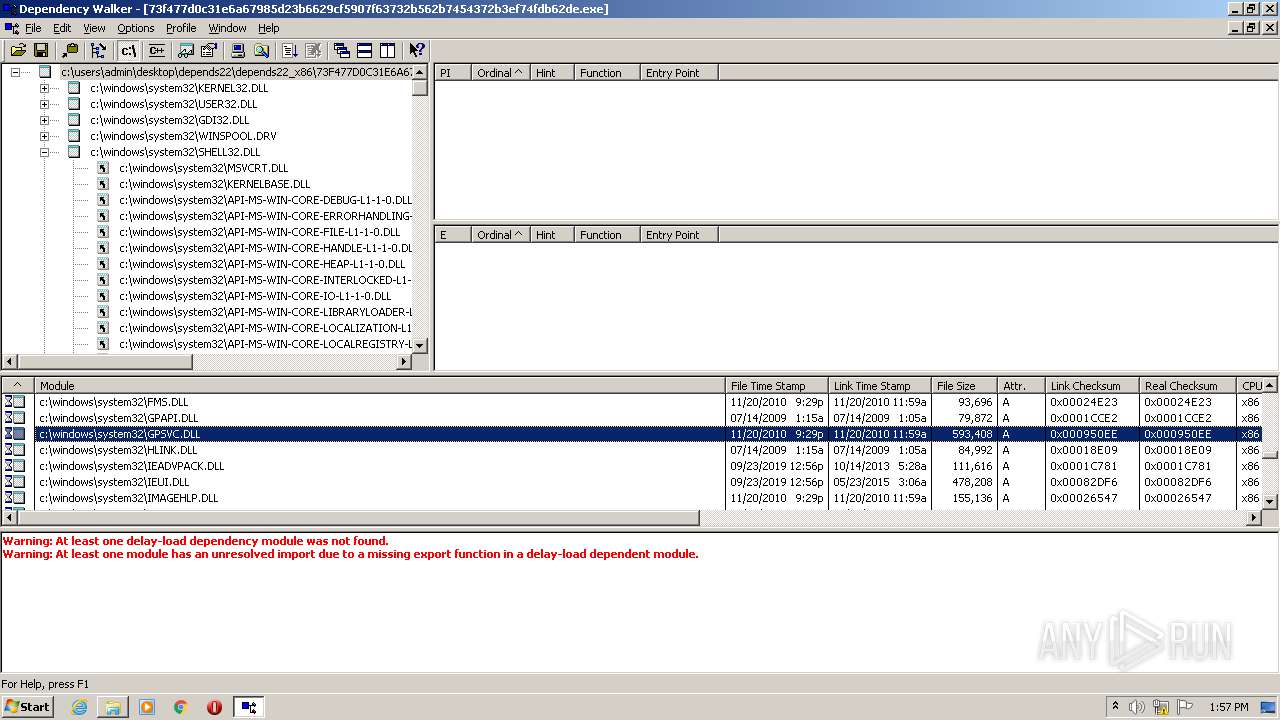The image size is (1280, 720).
Task: Click View Module in External Viewer icon
Action: pos(187,50)
